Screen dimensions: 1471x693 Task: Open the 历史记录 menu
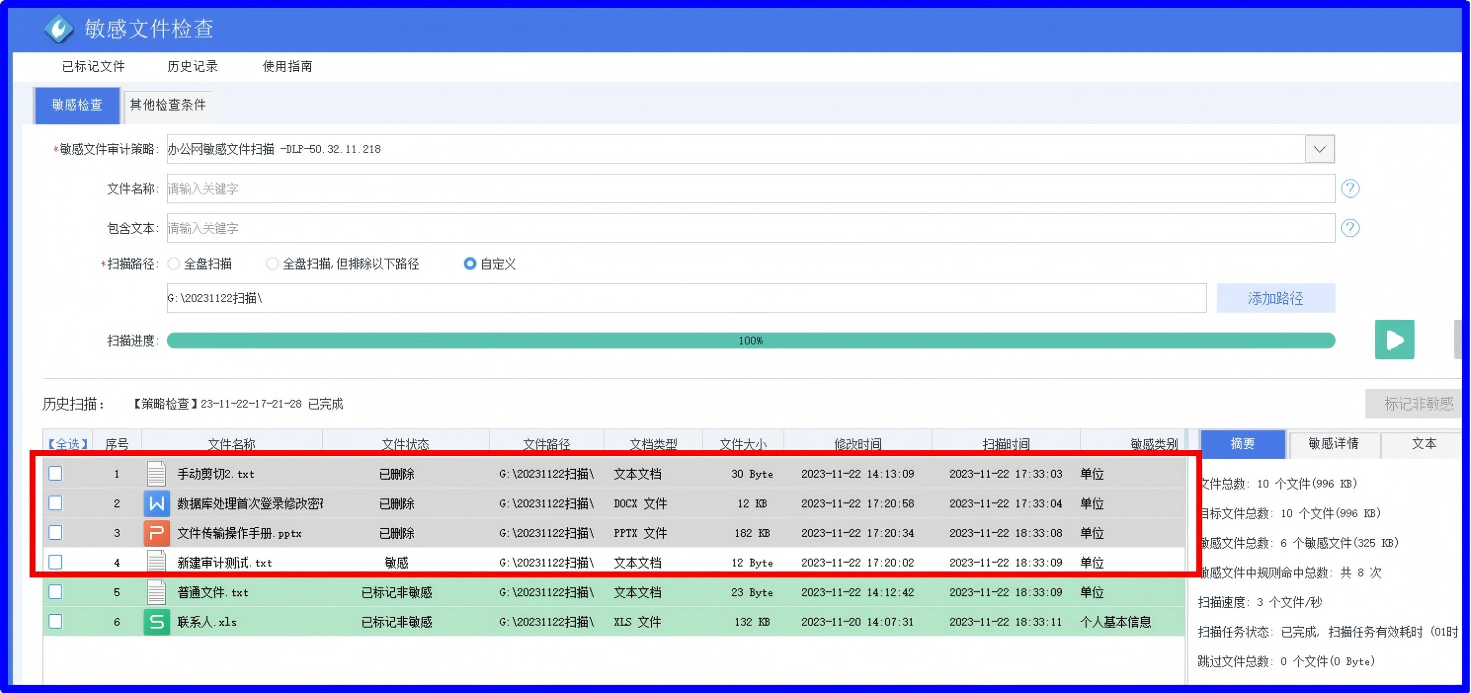193,66
